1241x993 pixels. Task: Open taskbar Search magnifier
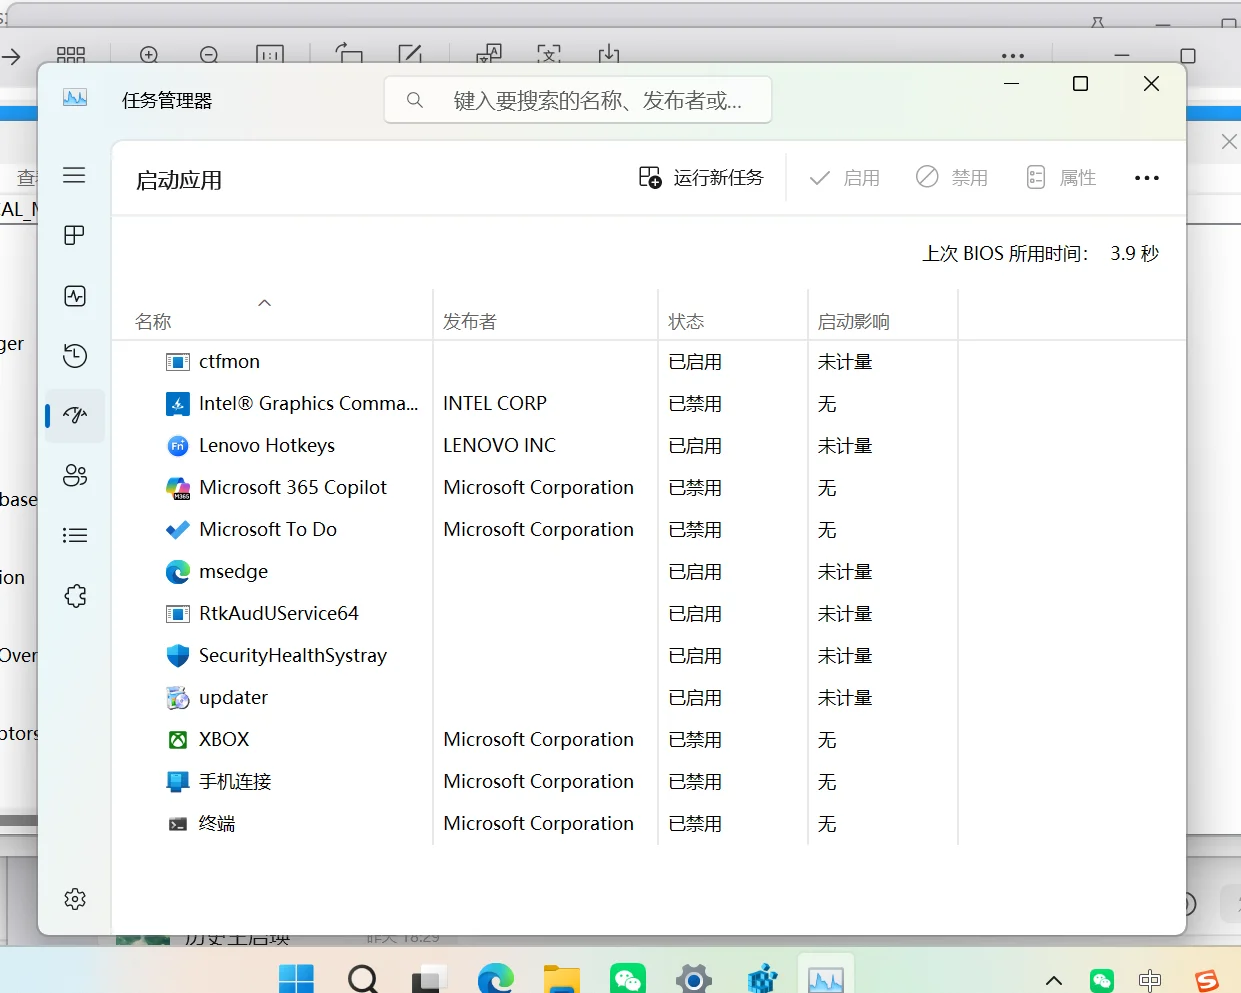click(362, 979)
